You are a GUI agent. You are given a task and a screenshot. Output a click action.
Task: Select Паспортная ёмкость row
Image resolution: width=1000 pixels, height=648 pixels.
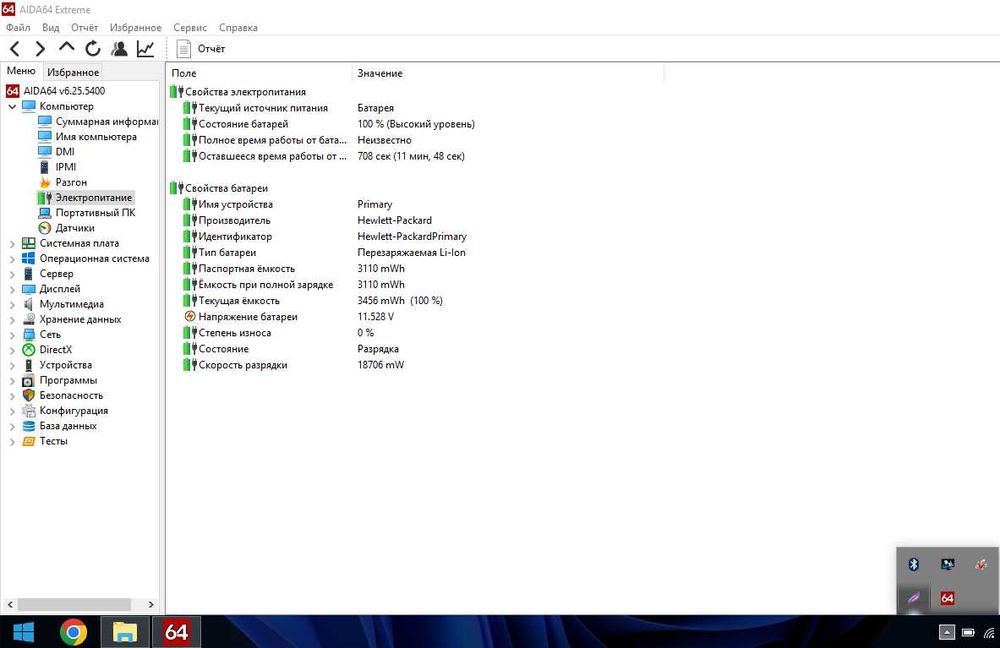click(418, 269)
